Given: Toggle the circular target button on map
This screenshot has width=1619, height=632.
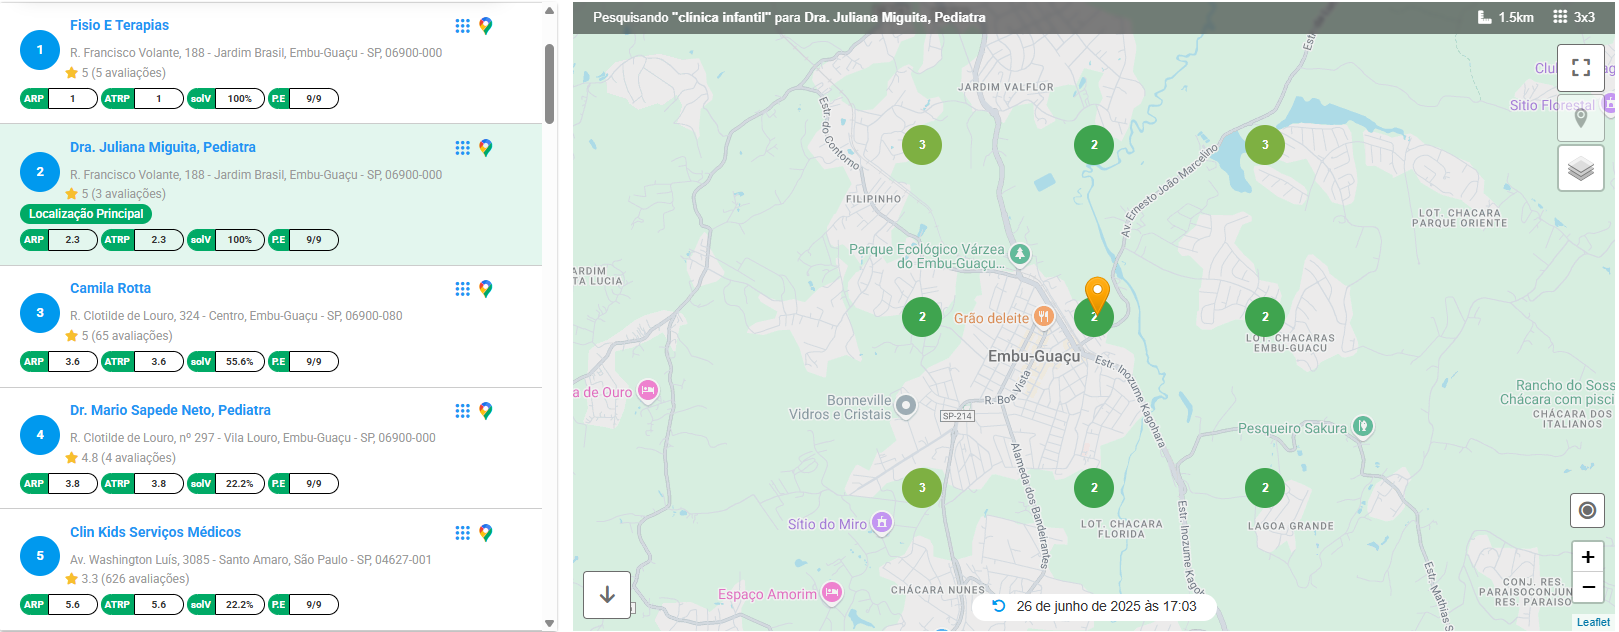Looking at the screenshot, I should [1587, 511].
